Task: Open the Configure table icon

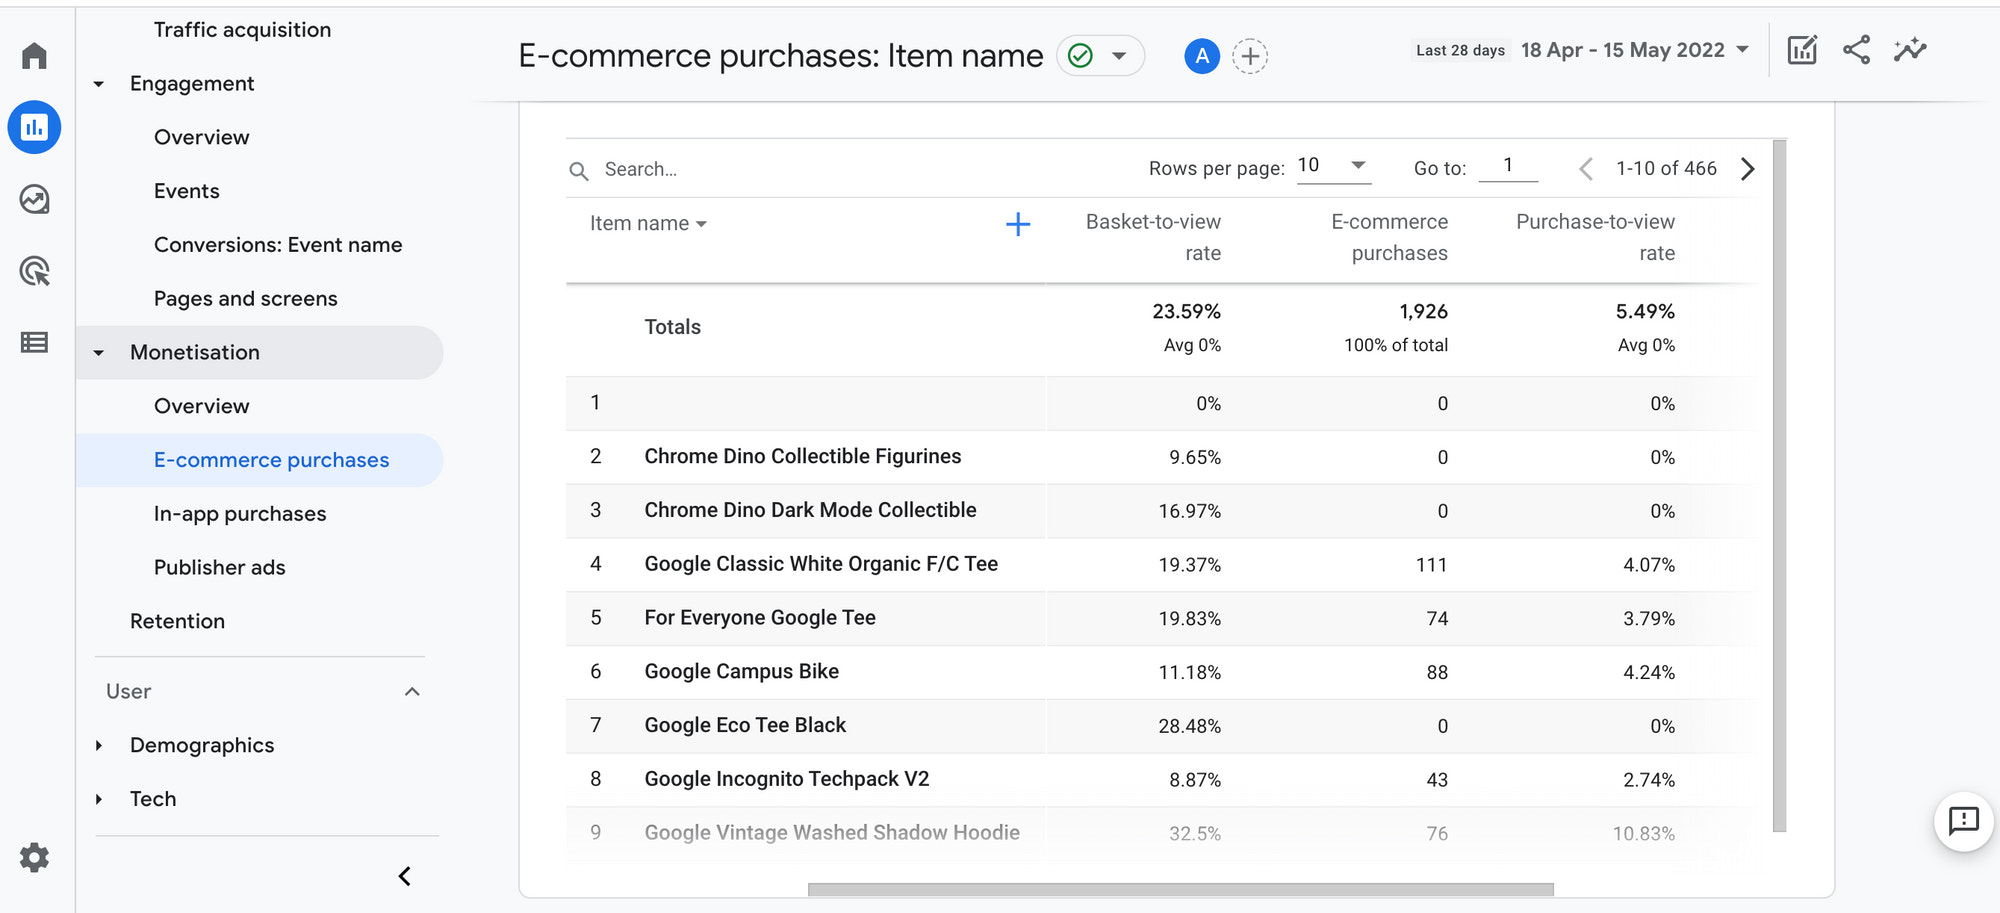Action: (x=34, y=343)
